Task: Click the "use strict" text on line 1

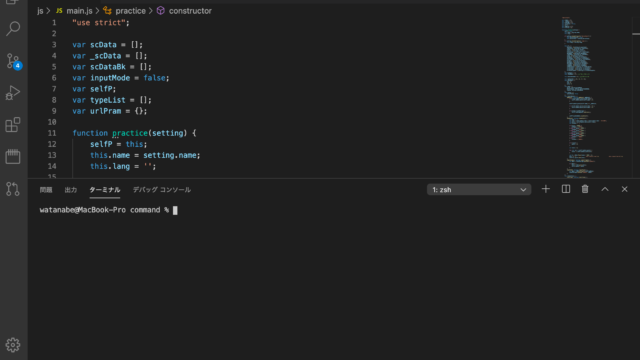Action: pyautogui.click(x=99, y=23)
